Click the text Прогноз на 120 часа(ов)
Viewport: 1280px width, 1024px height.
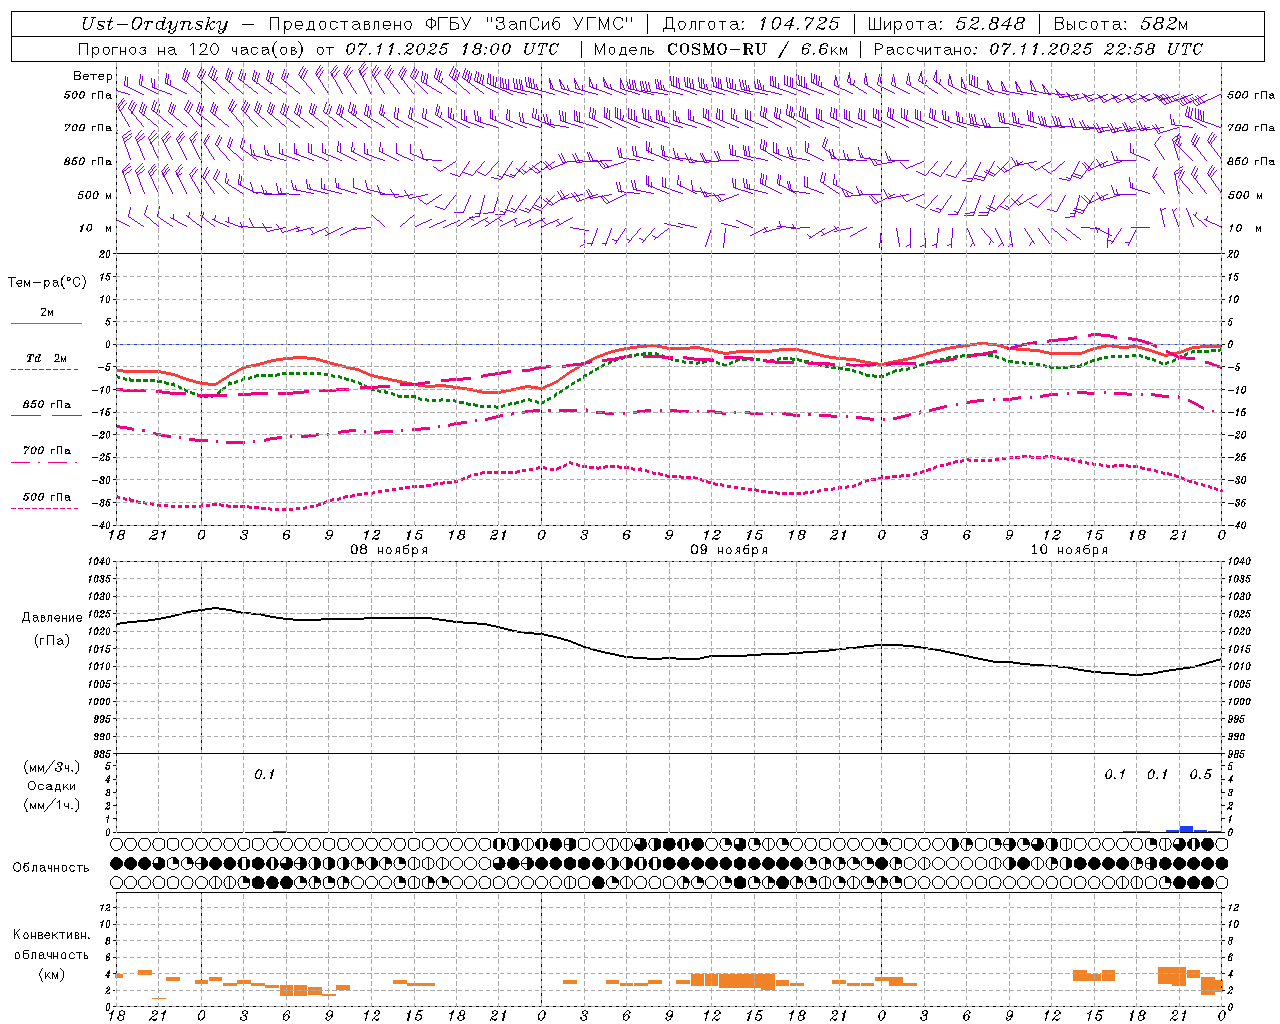pos(192,49)
